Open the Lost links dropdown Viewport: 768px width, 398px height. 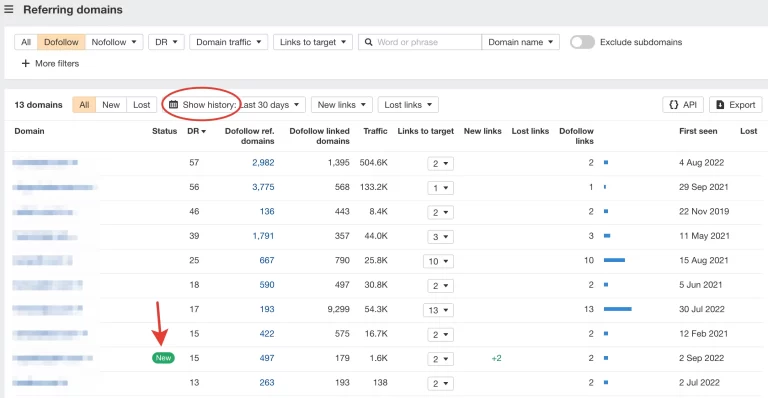[x=408, y=105]
